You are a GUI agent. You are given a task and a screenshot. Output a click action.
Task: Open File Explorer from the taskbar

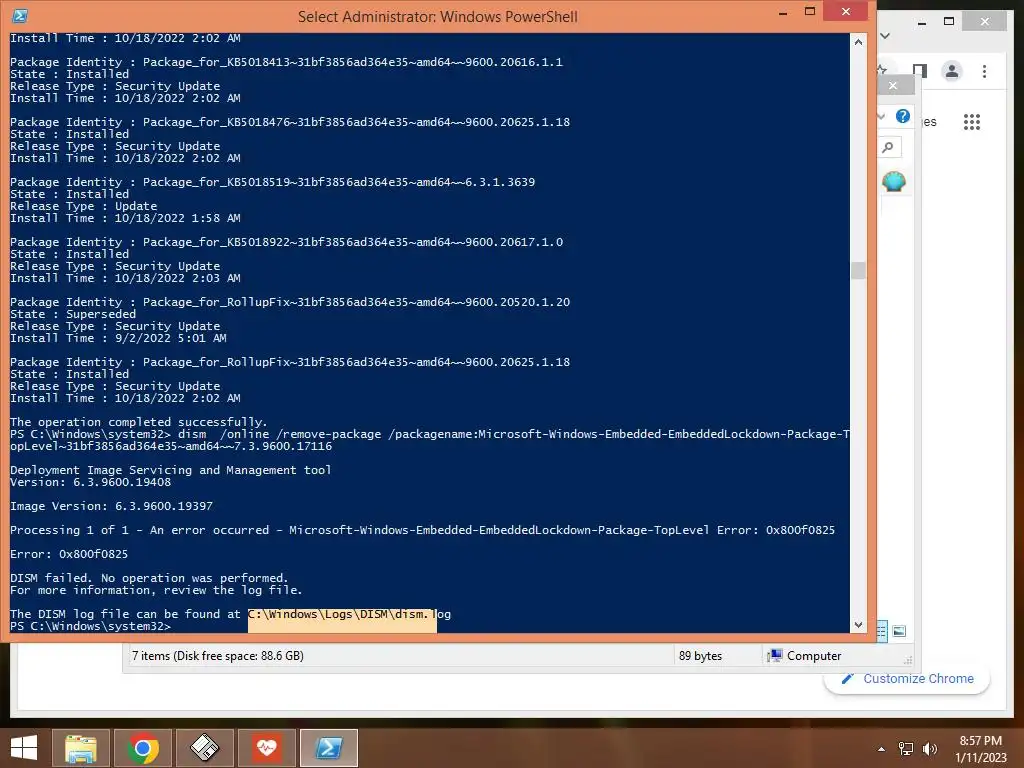coord(81,748)
